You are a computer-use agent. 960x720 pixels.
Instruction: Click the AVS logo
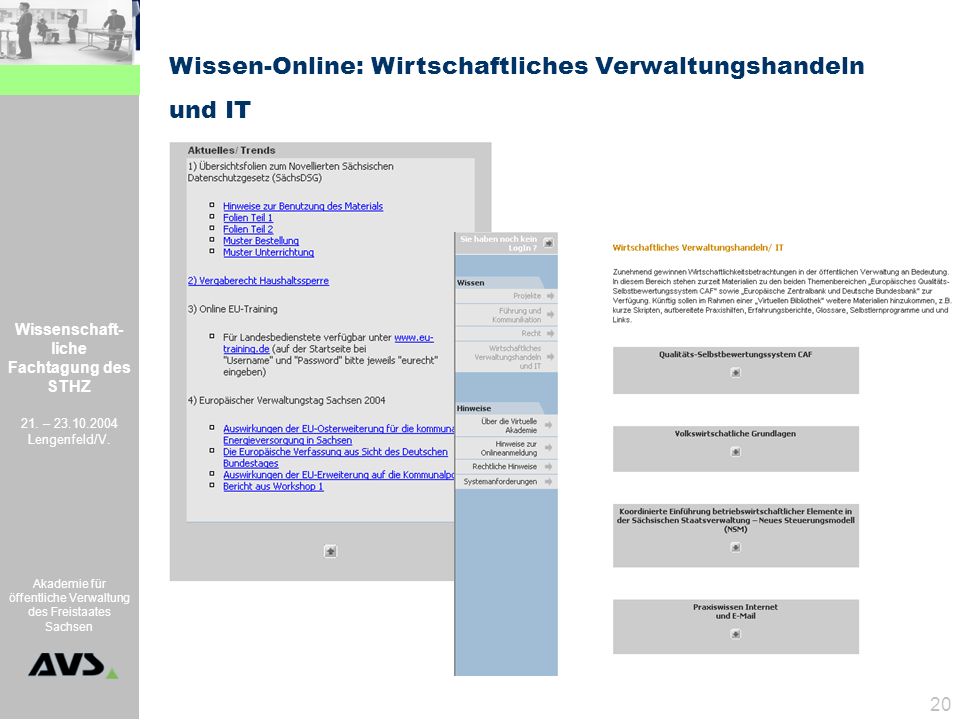[x=73, y=666]
